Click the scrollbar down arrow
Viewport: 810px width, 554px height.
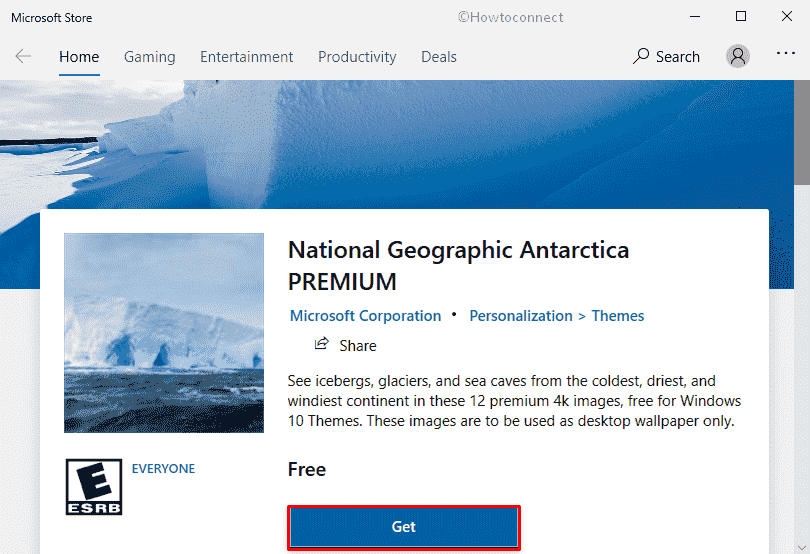tap(802, 547)
